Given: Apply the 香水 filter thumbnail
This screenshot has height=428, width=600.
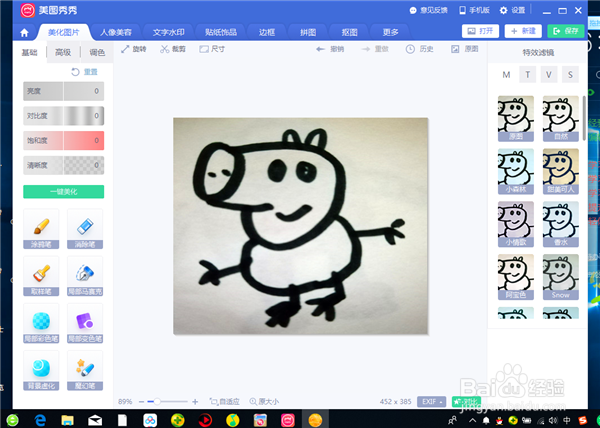Looking at the screenshot, I should pyautogui.click(x=561, y=224).
